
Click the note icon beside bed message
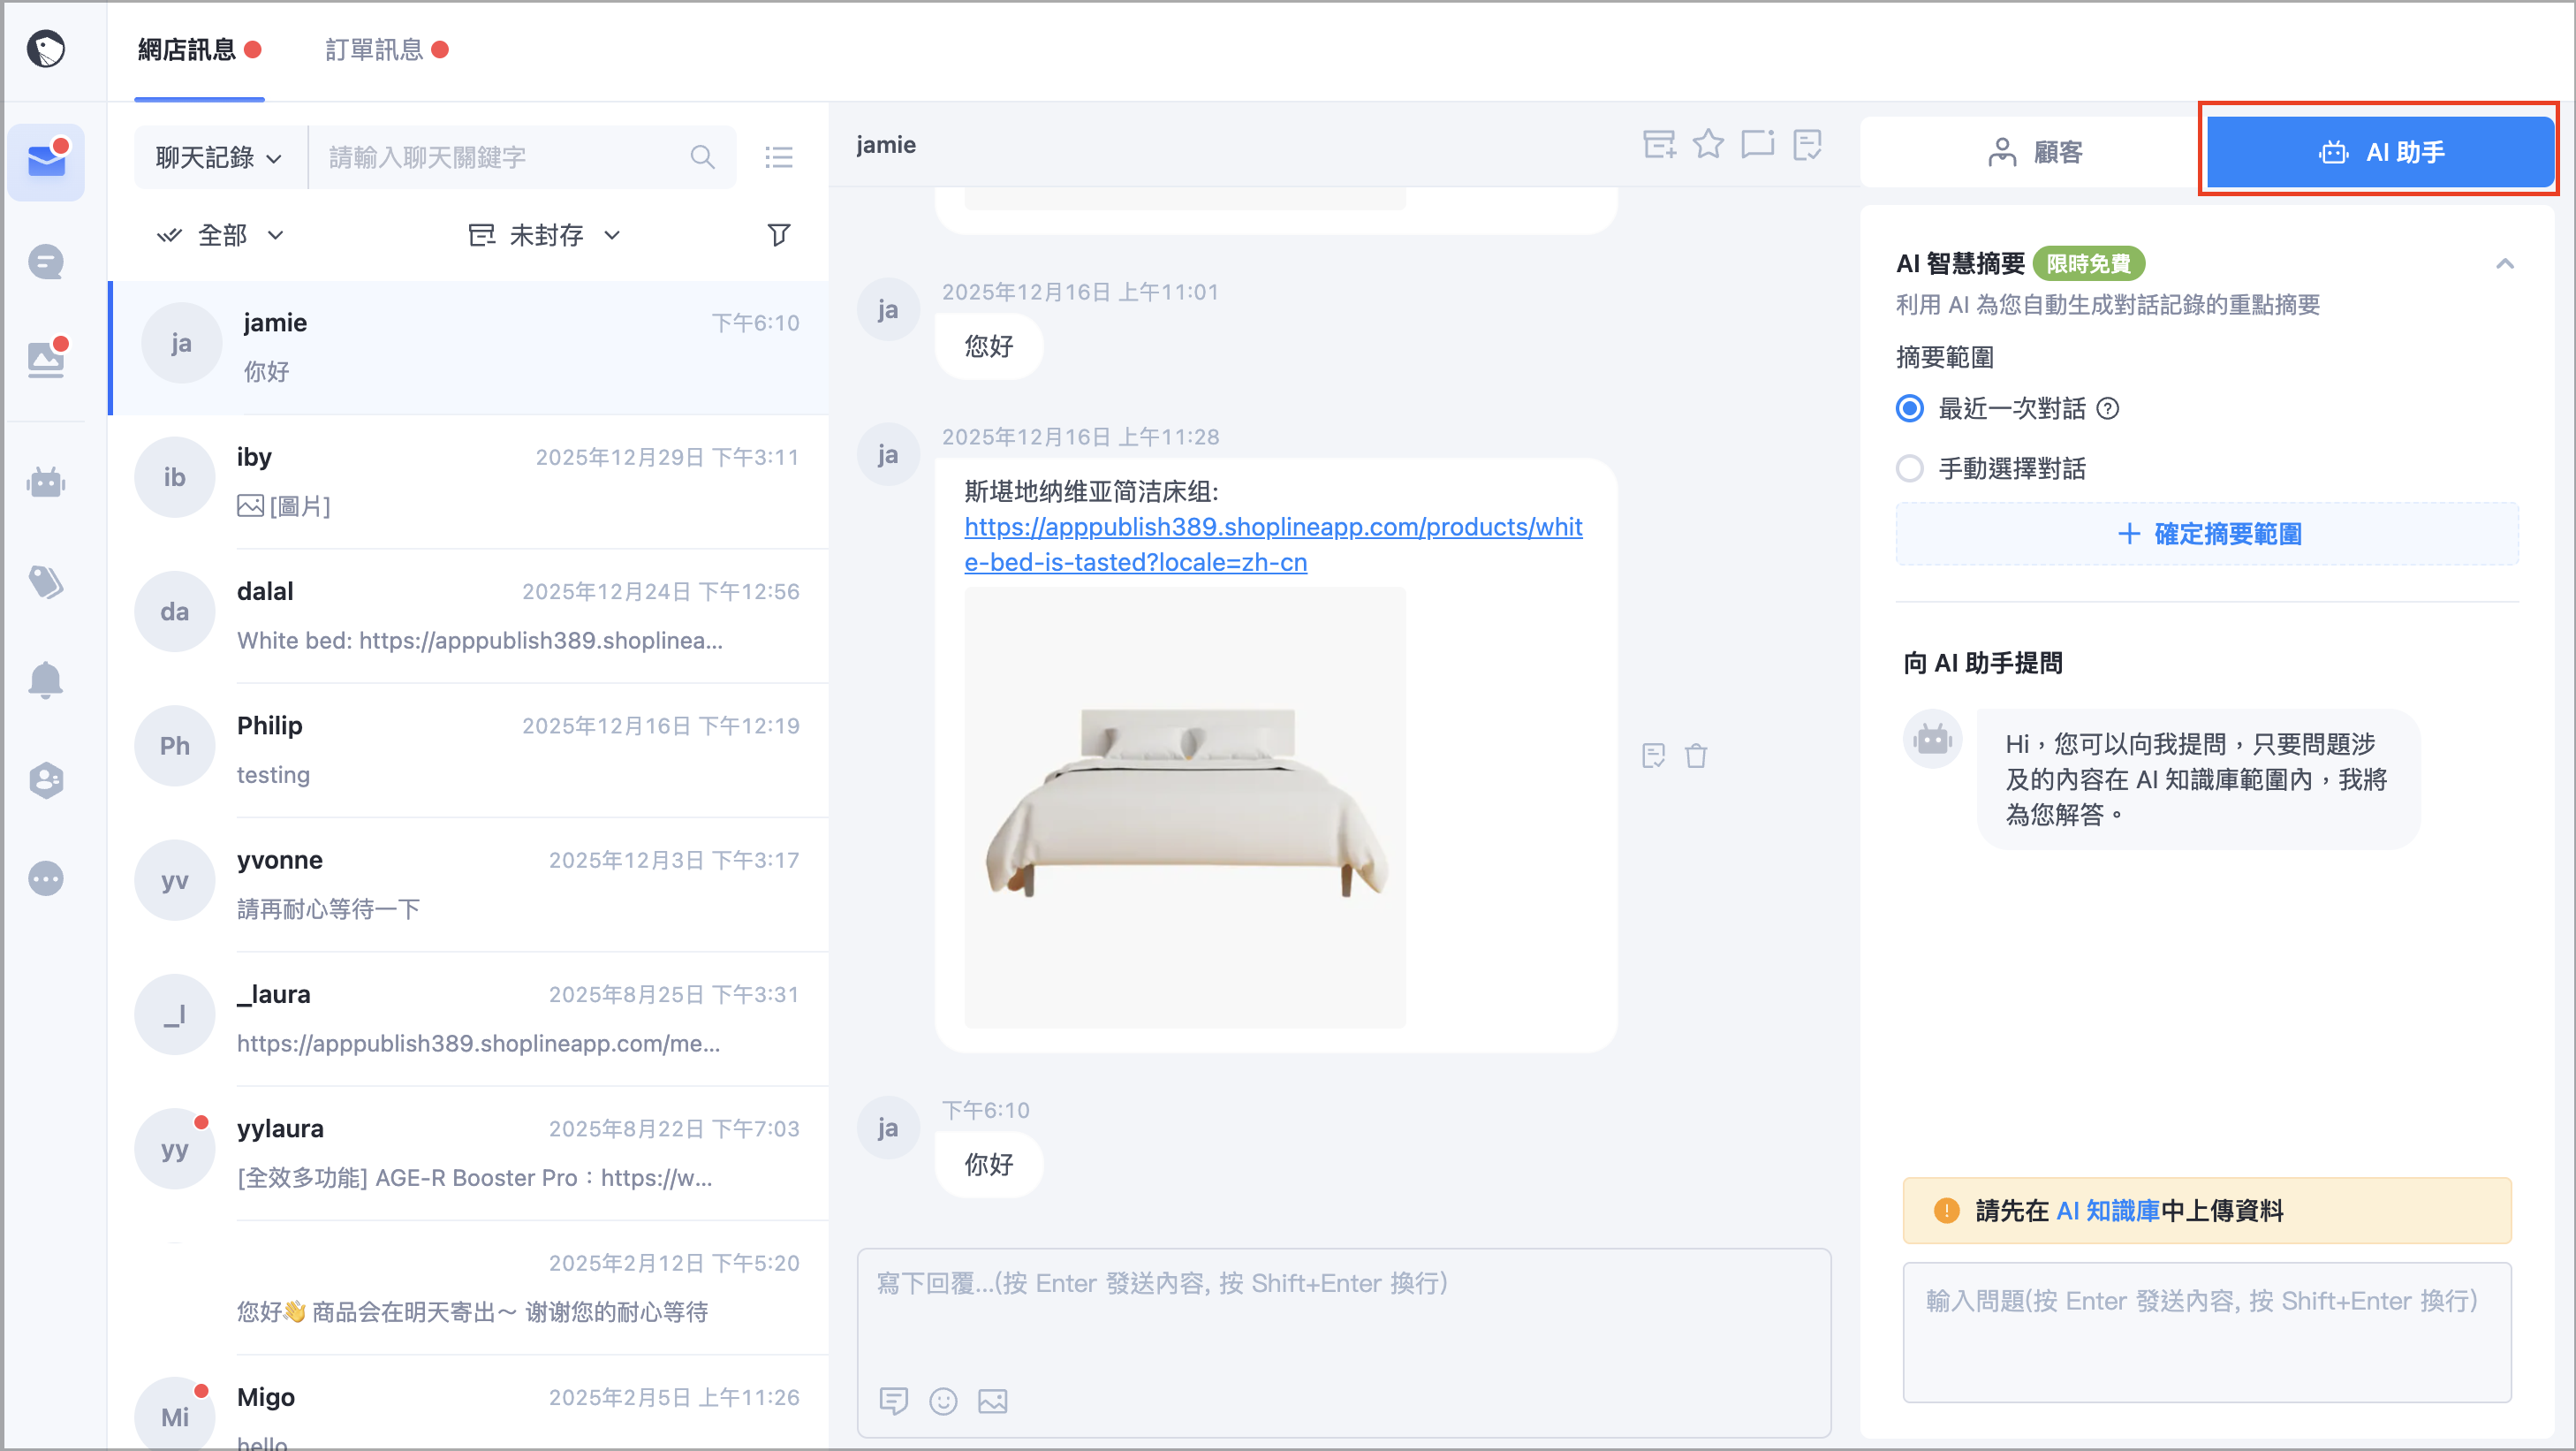click(x=1654, y=756)
